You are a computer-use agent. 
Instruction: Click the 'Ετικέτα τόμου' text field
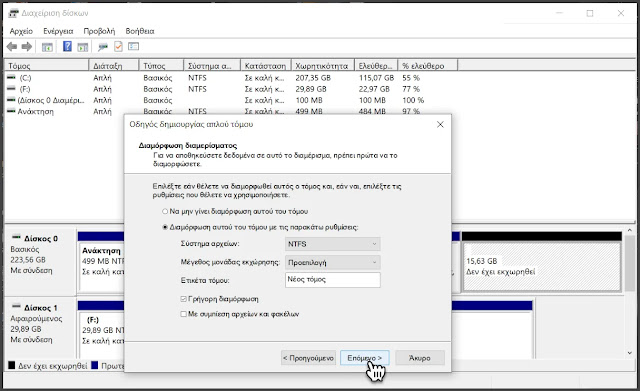333,280
